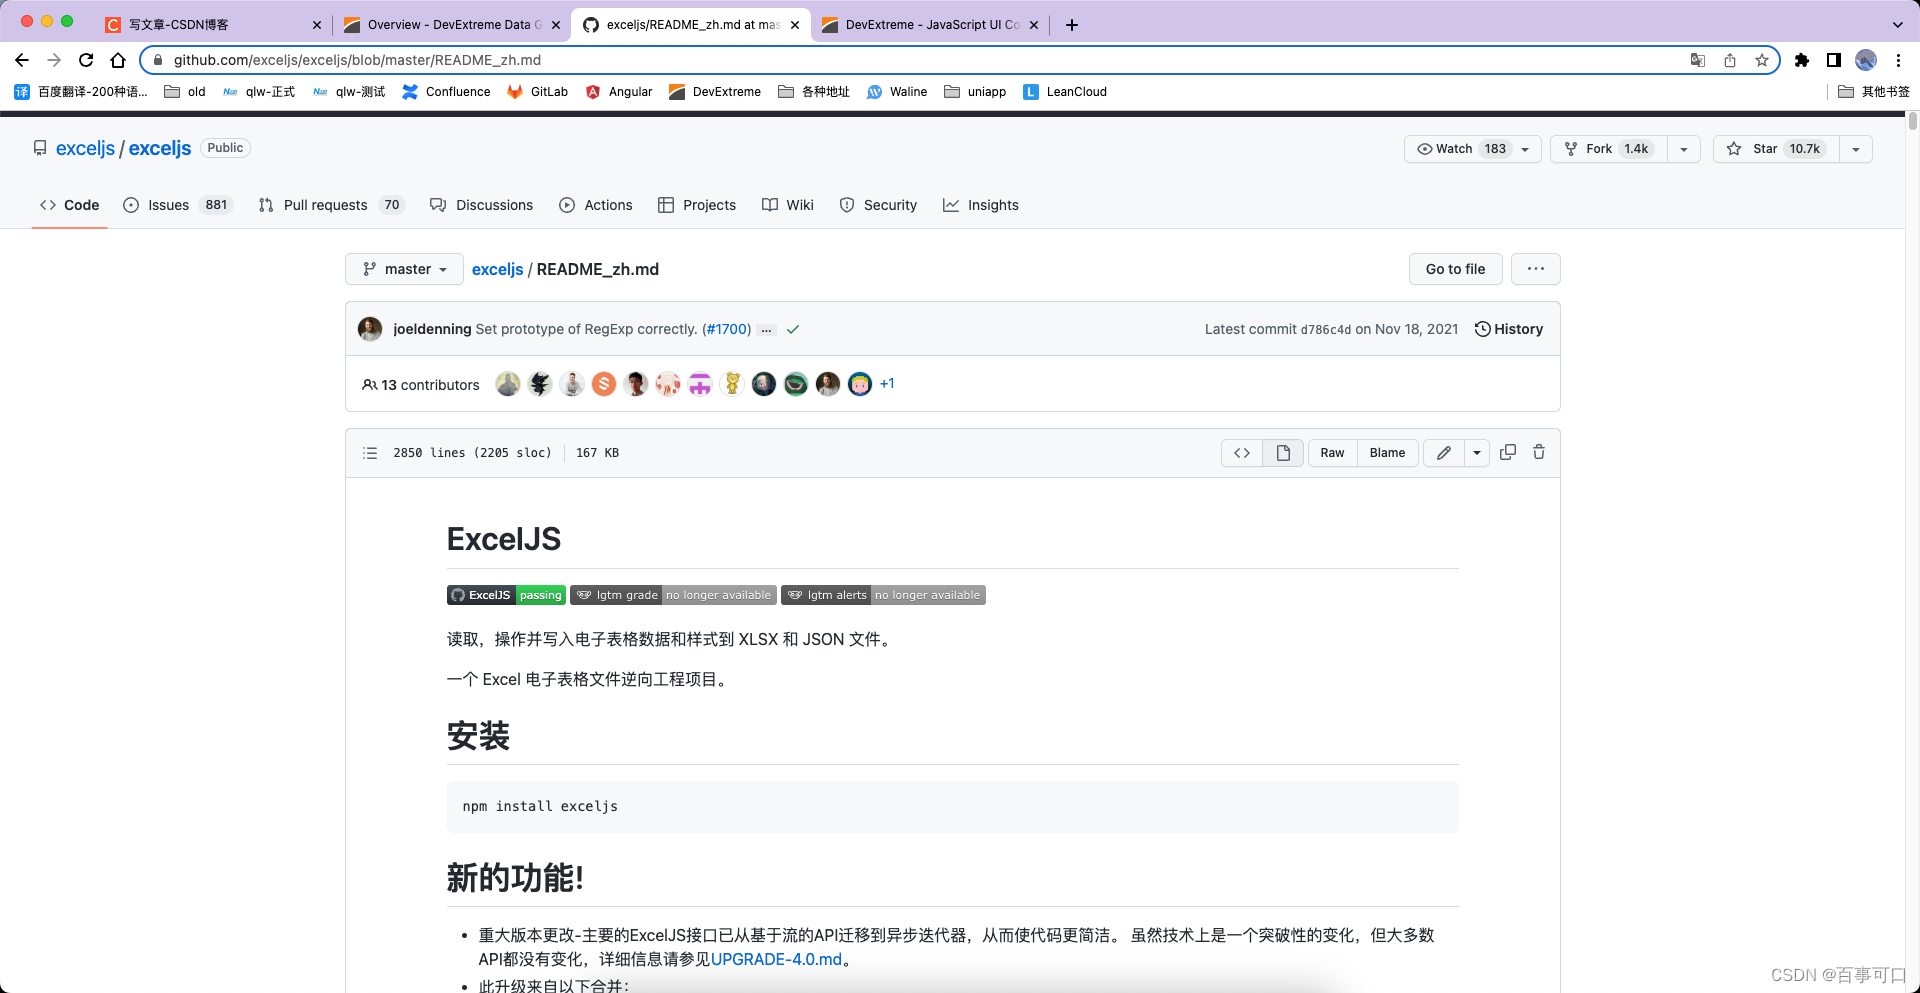The image size is (1920, 993).
Task: Open a new browser tab
Action: 1072,25
